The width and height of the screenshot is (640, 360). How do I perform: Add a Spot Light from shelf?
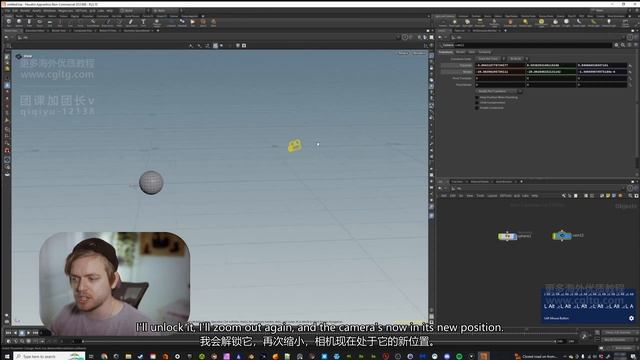coord(467,23)
